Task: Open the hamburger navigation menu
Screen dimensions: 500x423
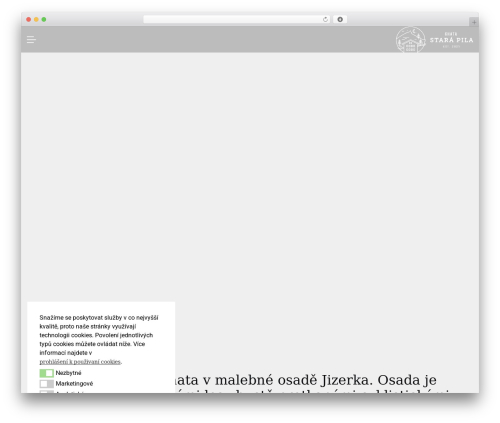Action: [31, 40]
